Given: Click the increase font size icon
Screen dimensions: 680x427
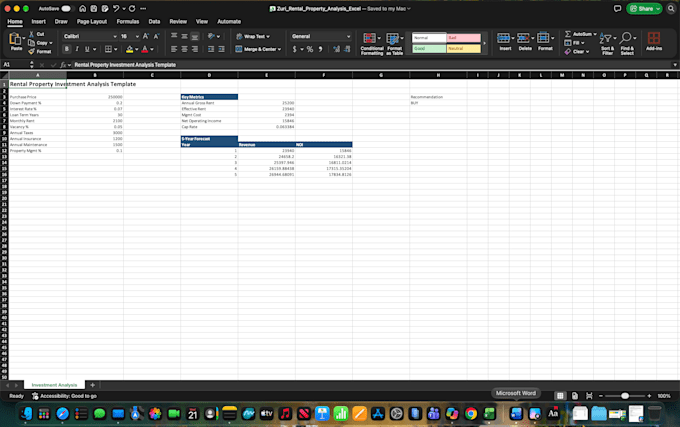Looking at the screenshot, I should [x=146, y=36].
